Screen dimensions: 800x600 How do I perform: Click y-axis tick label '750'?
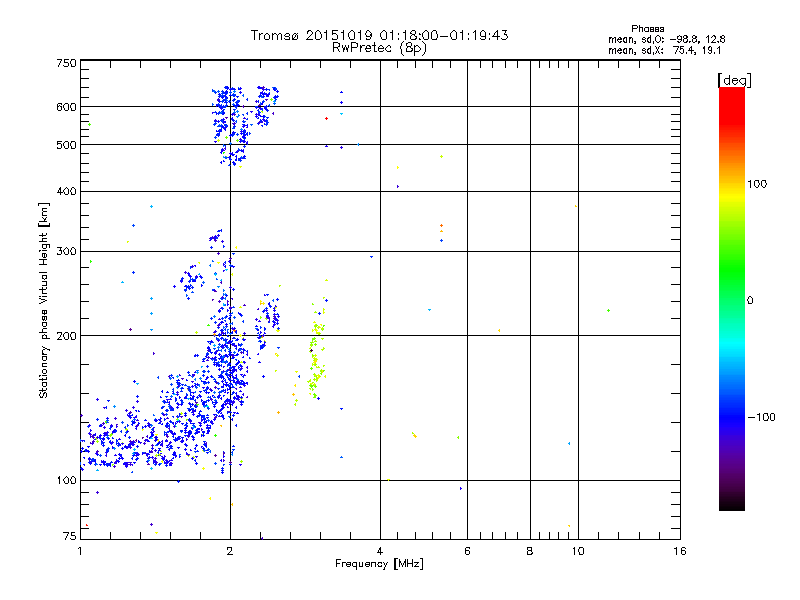point(66,63)
